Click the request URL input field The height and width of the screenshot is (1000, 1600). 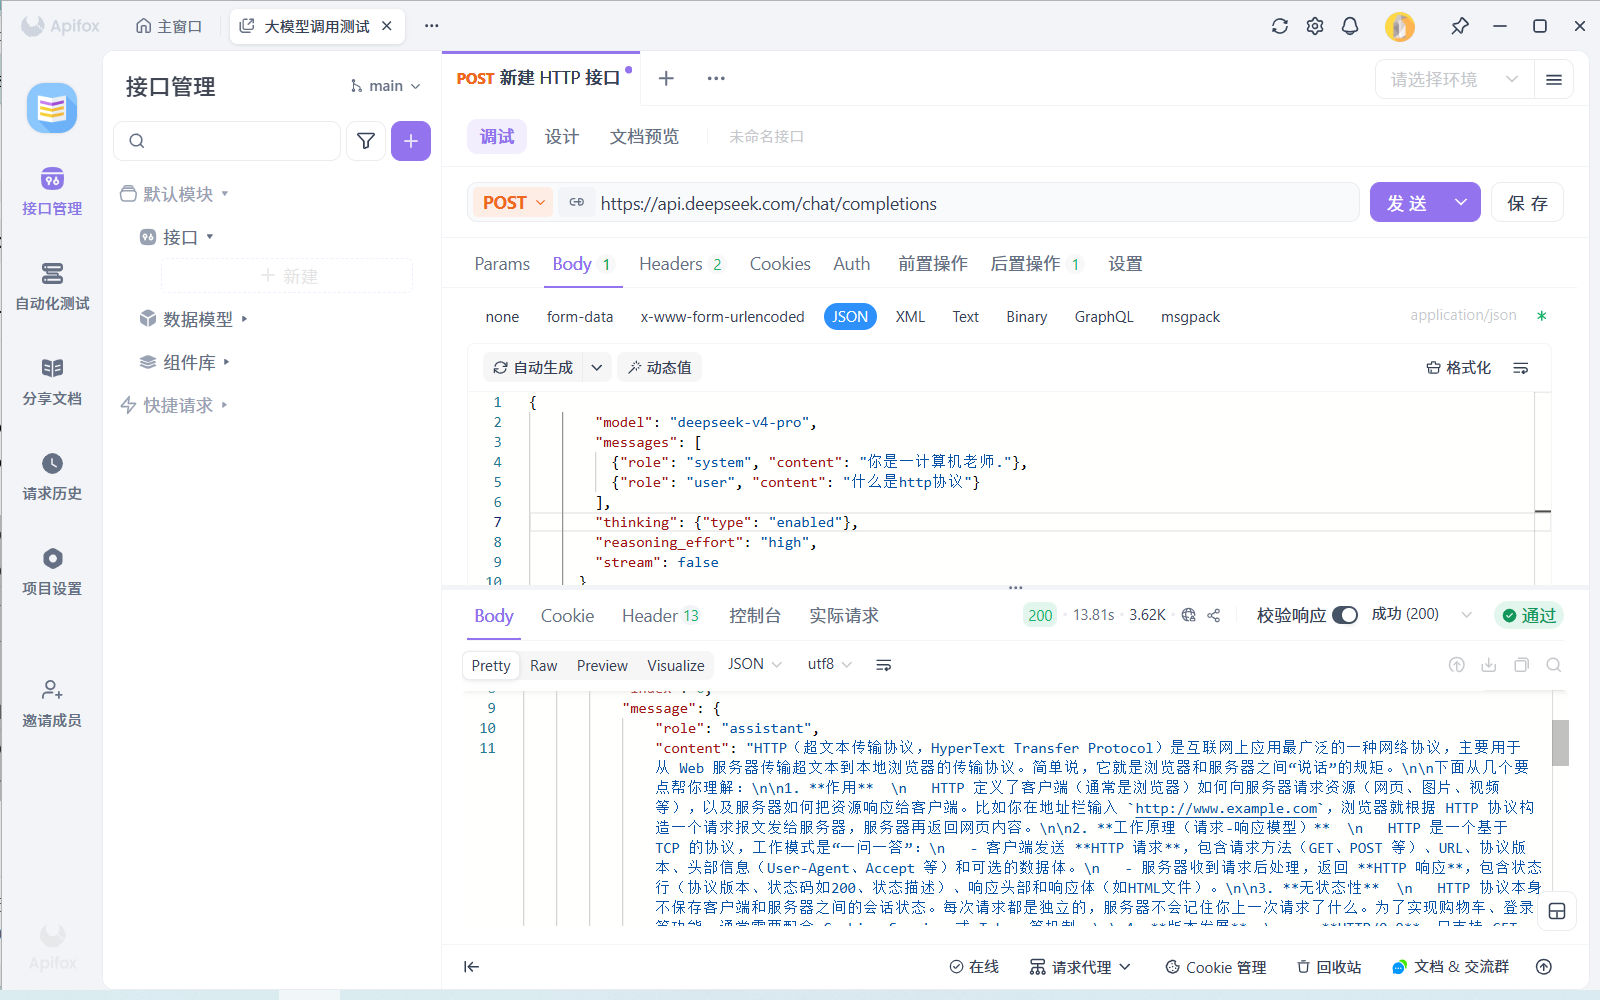tap(975, 203)
